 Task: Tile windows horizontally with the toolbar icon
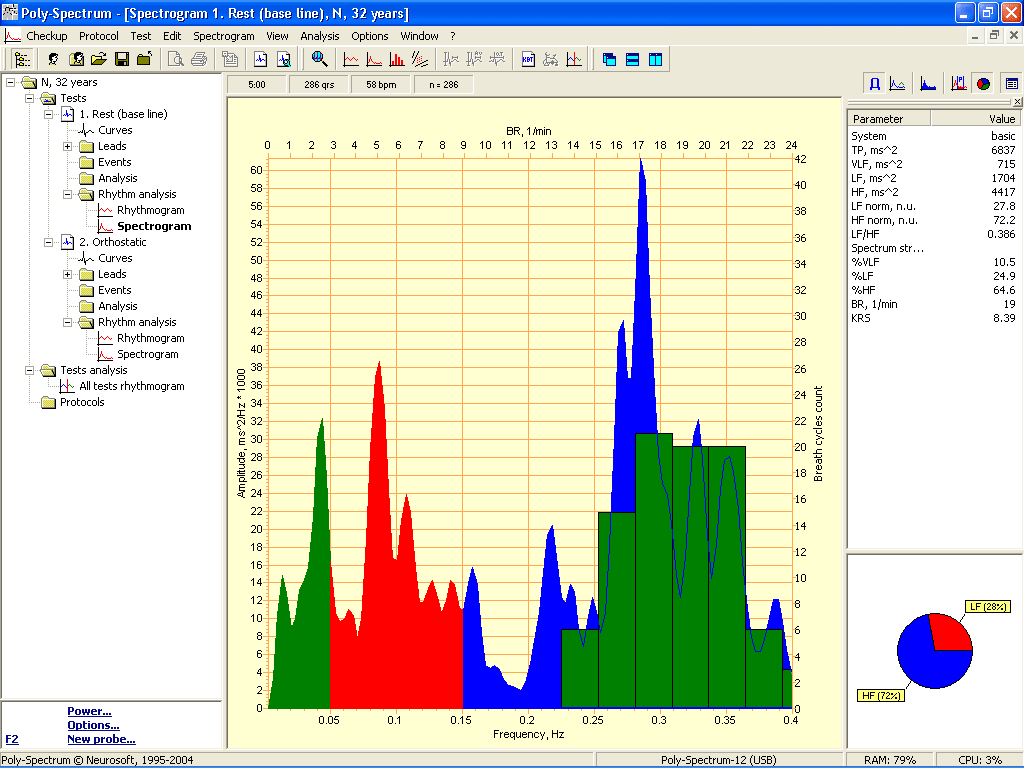pyautogui.click(x=632, y=59)
